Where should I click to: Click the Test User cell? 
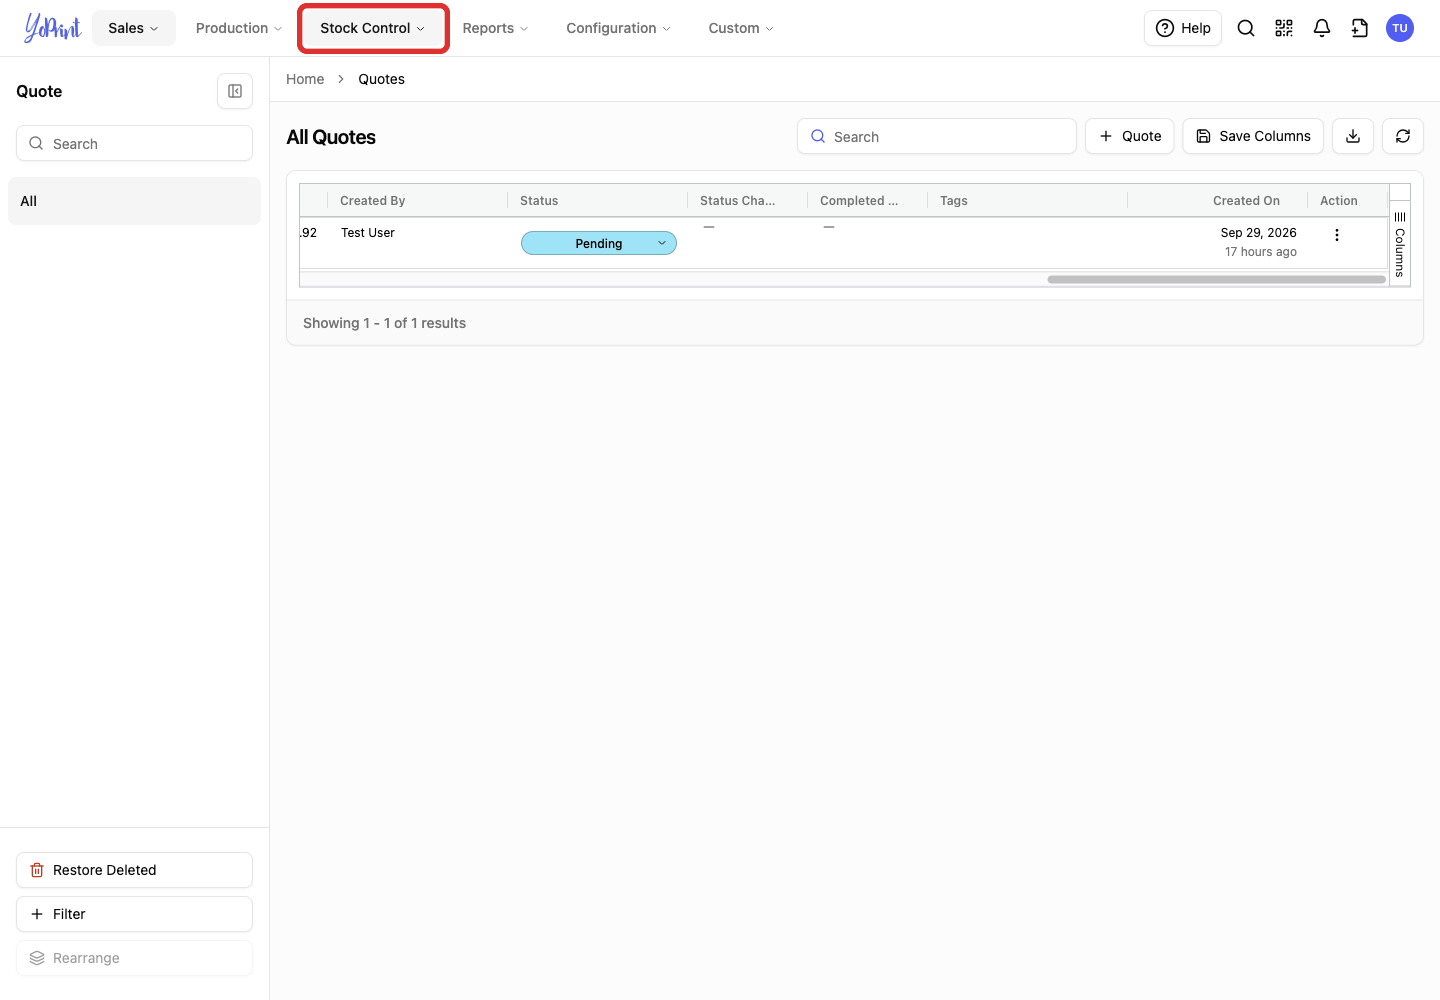368,233
